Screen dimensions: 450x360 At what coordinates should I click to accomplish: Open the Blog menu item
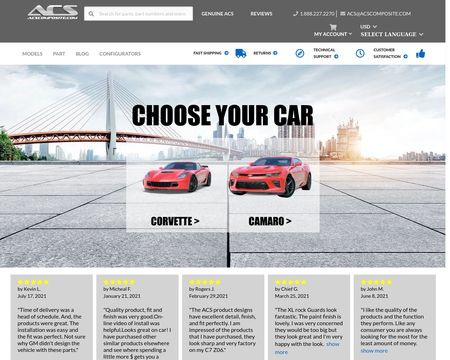tap(82, 54)
